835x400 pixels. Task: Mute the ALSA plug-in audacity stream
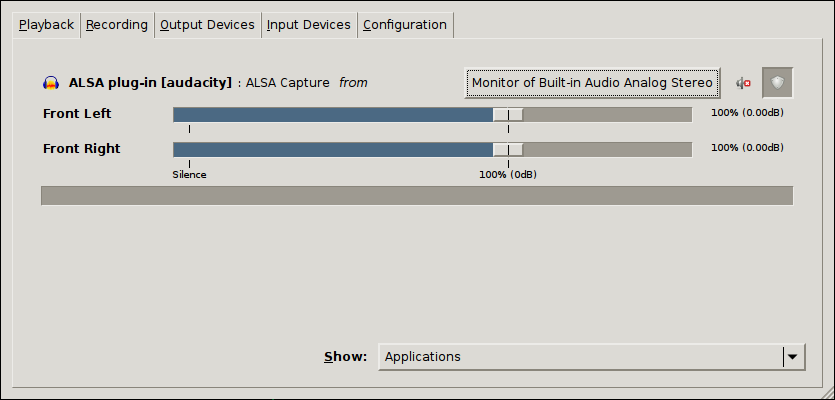coord(743,83)
